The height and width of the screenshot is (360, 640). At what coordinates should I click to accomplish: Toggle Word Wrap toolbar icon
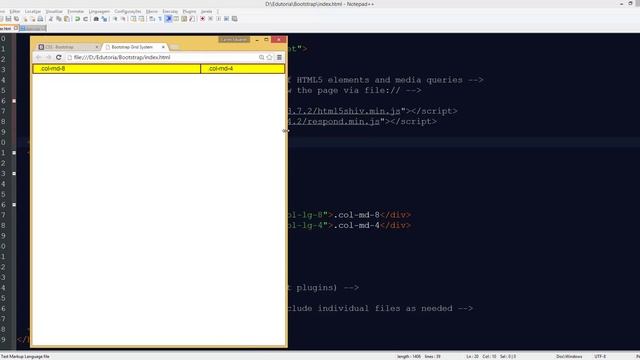pyautogui.click(x=152, y=19)
